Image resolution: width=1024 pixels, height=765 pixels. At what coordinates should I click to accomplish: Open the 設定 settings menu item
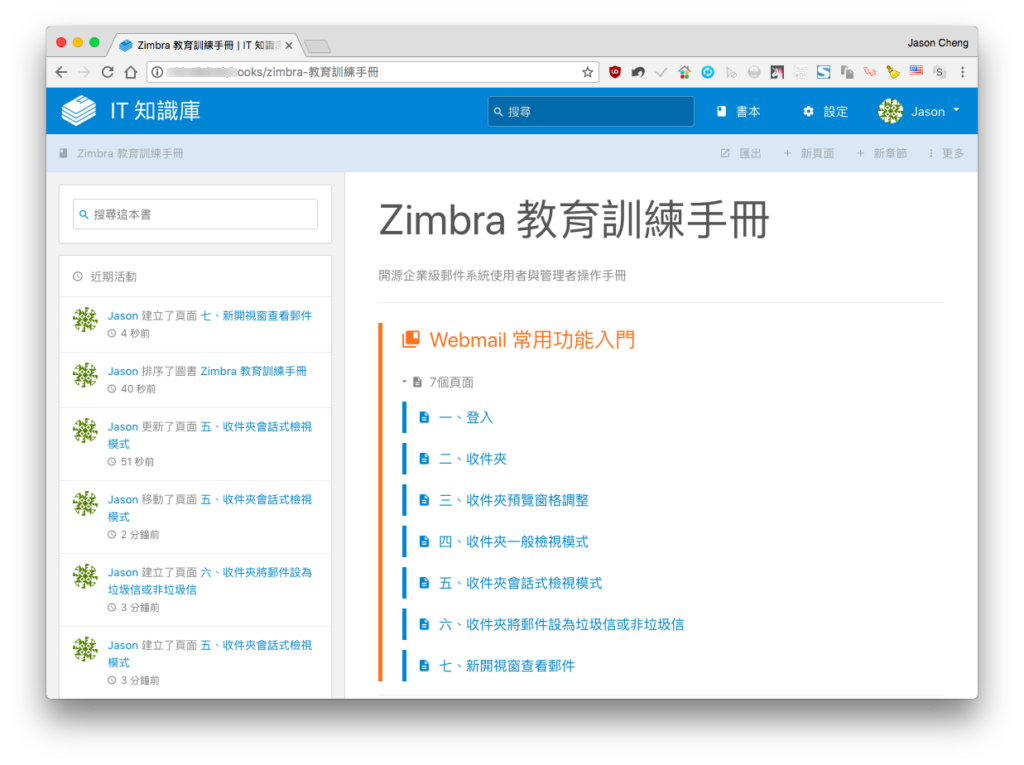(x=825, y=112)
